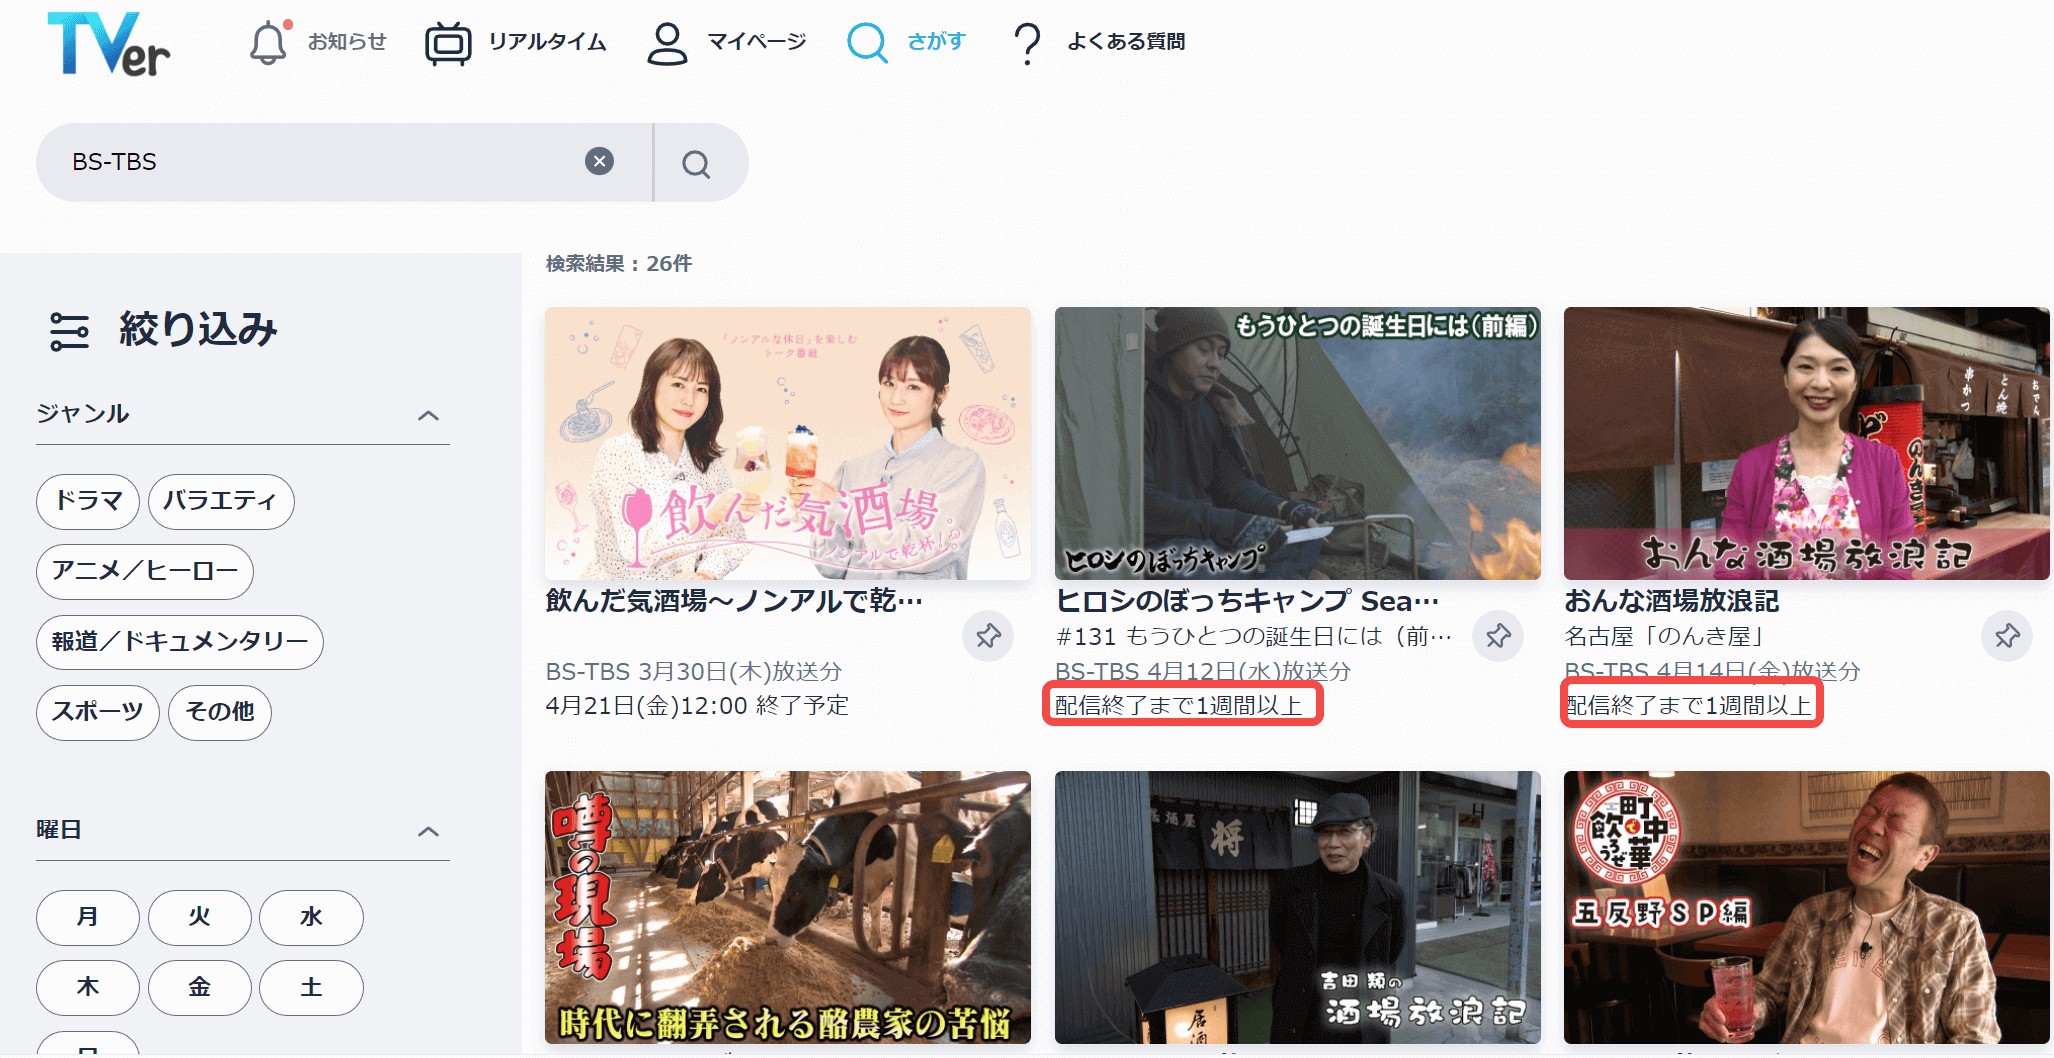Viewport: 2054px width, 1058px height.
Task: Filter by Friday 金
Action: click(200, 987)
